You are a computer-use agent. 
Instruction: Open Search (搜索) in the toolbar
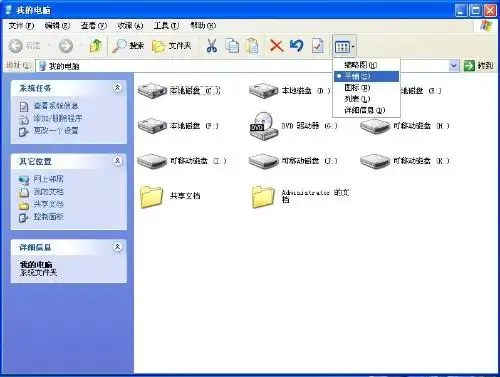coord(128,46)
